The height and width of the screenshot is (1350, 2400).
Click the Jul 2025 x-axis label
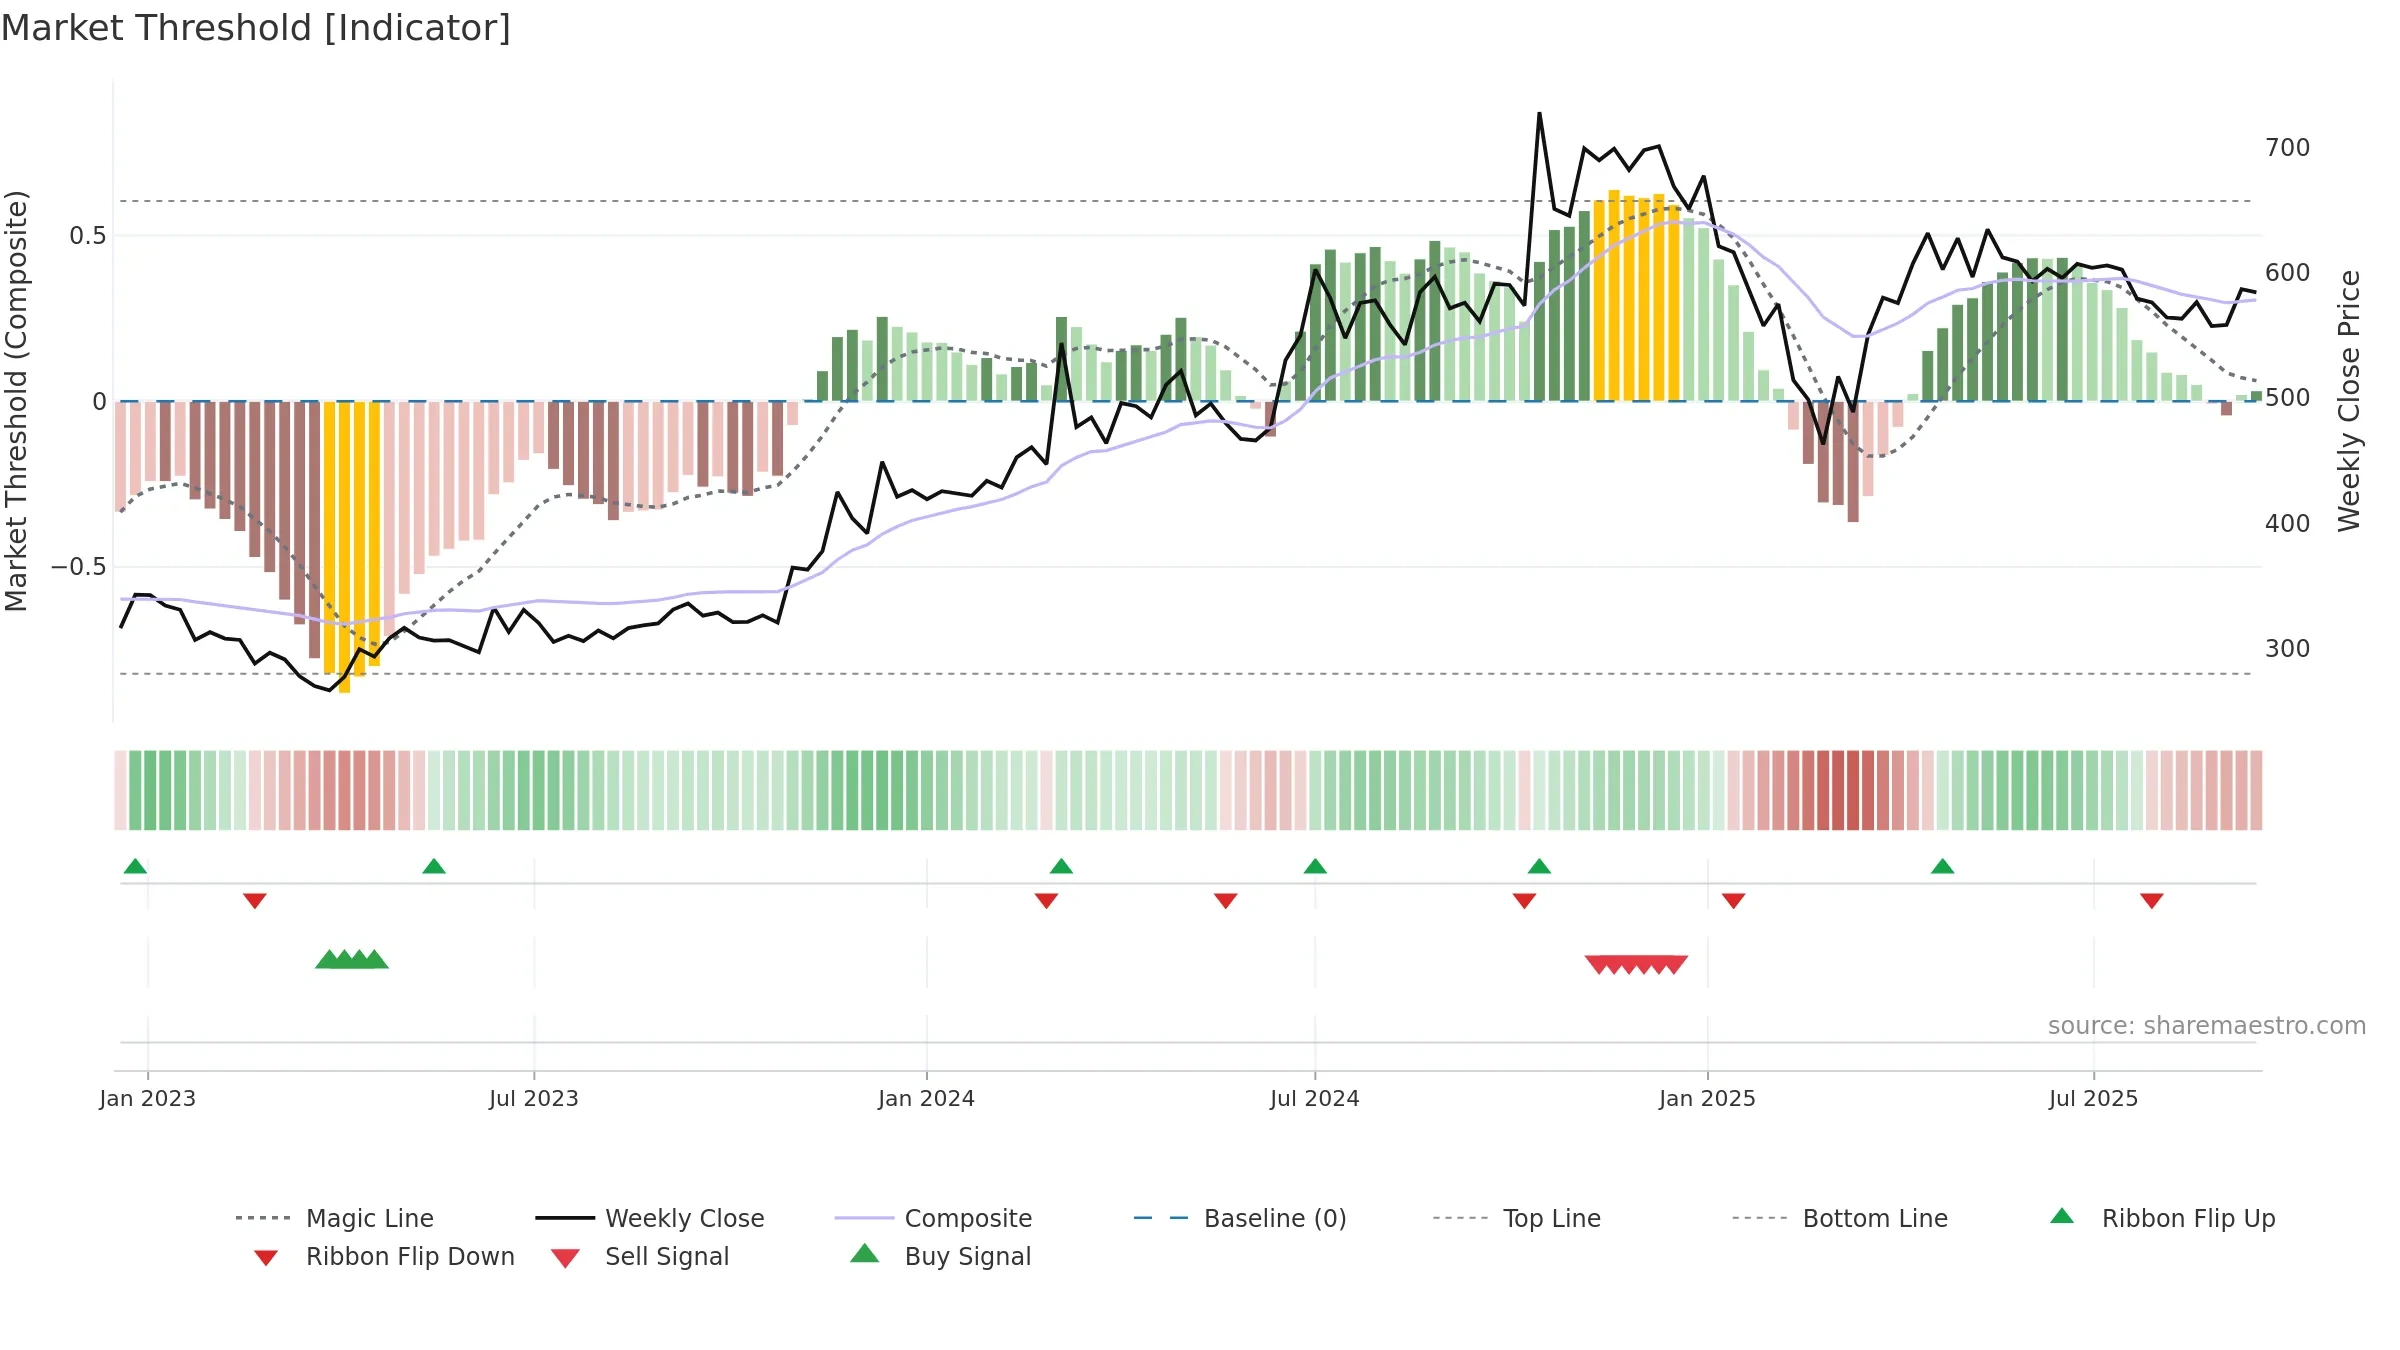(x=2093, y=1099)
